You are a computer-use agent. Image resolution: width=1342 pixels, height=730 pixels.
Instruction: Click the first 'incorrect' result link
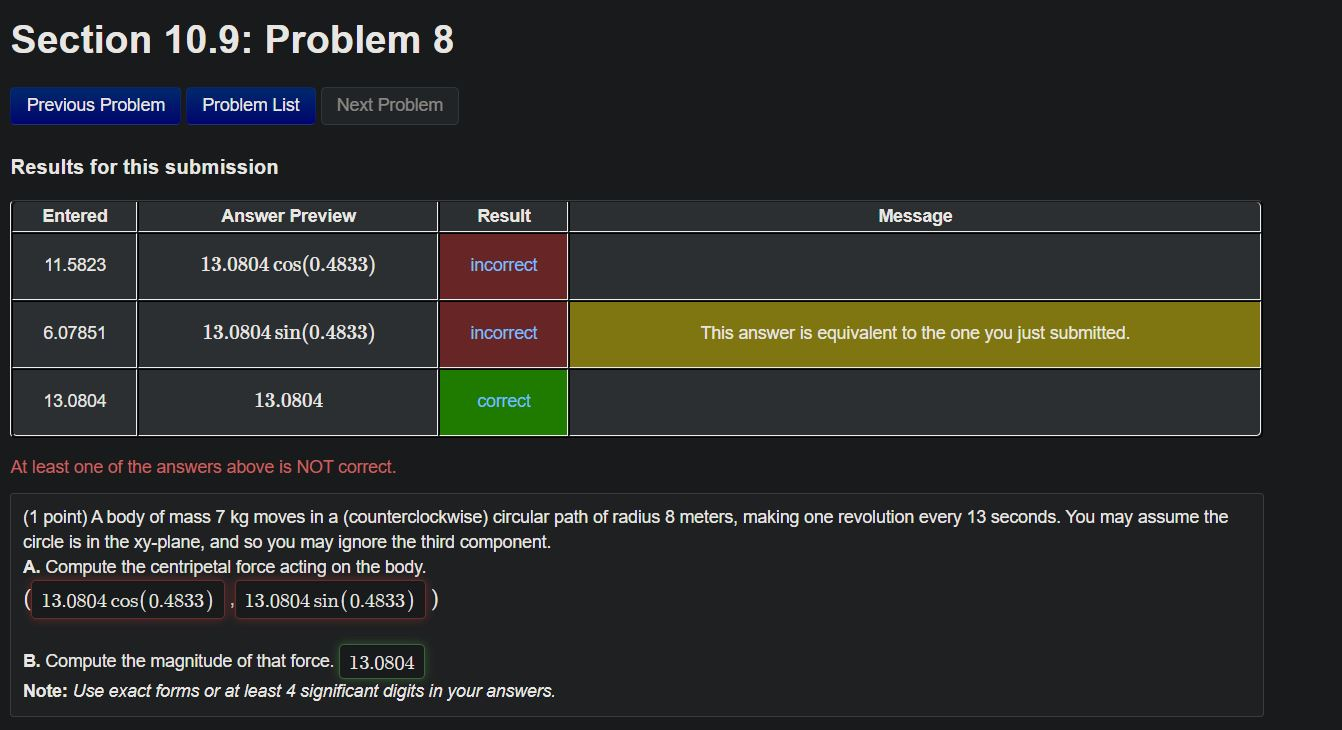click(504, 265)
